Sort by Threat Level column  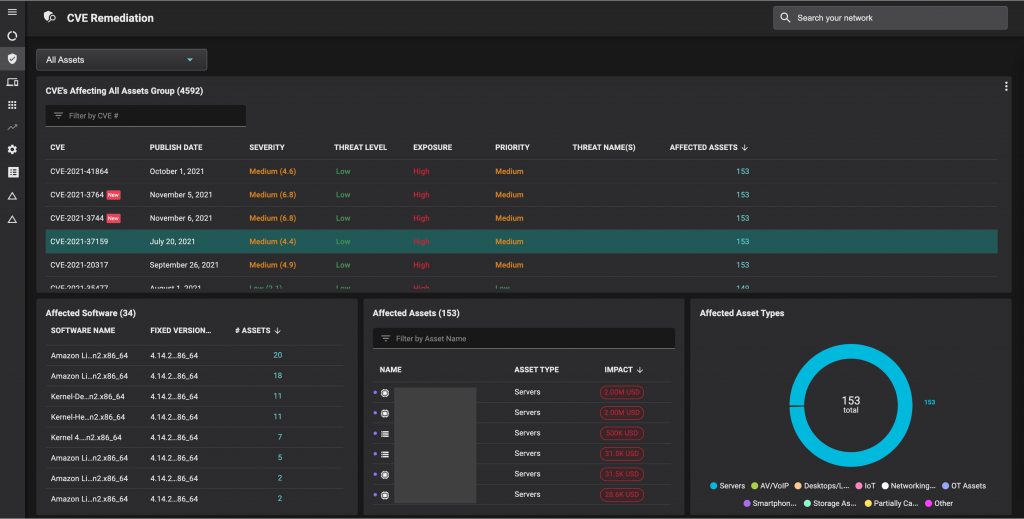(x=360, y=148)
